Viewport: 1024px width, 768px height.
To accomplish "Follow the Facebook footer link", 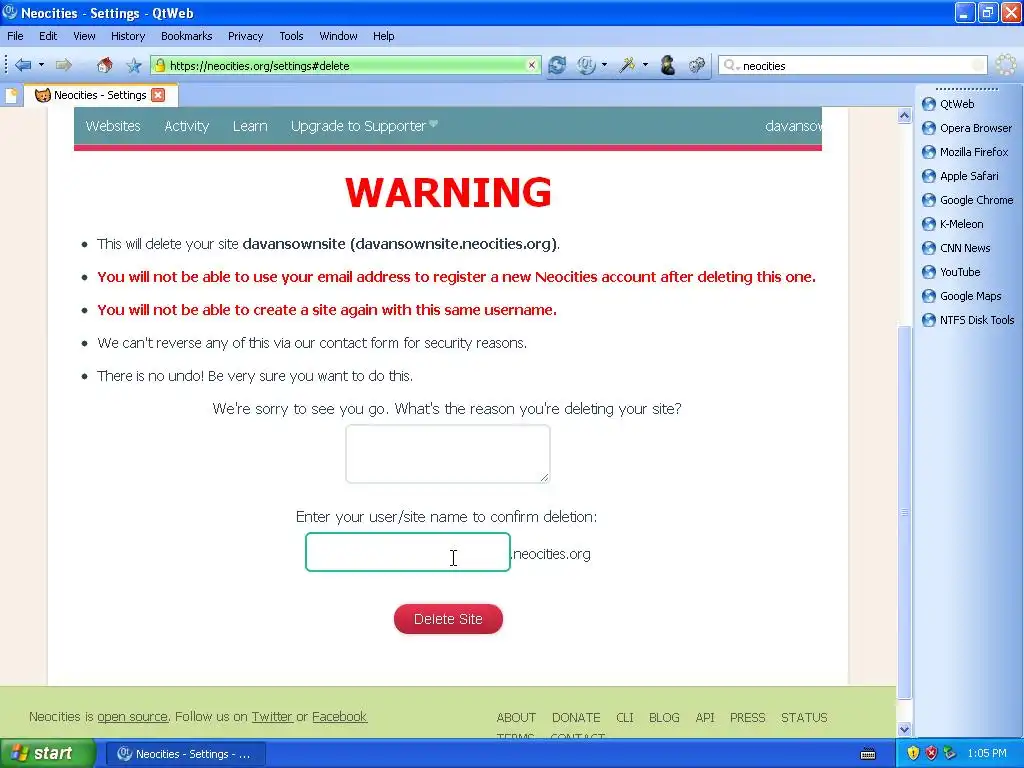I will point(340,716).
